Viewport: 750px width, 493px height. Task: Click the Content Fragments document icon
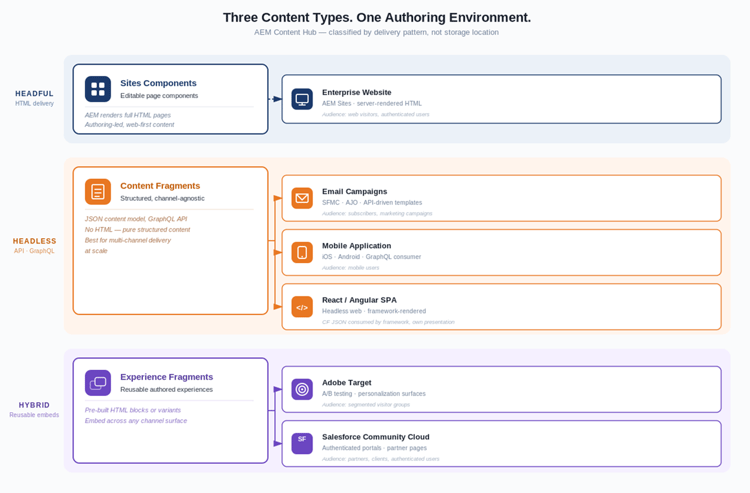[x=98, y=192]
